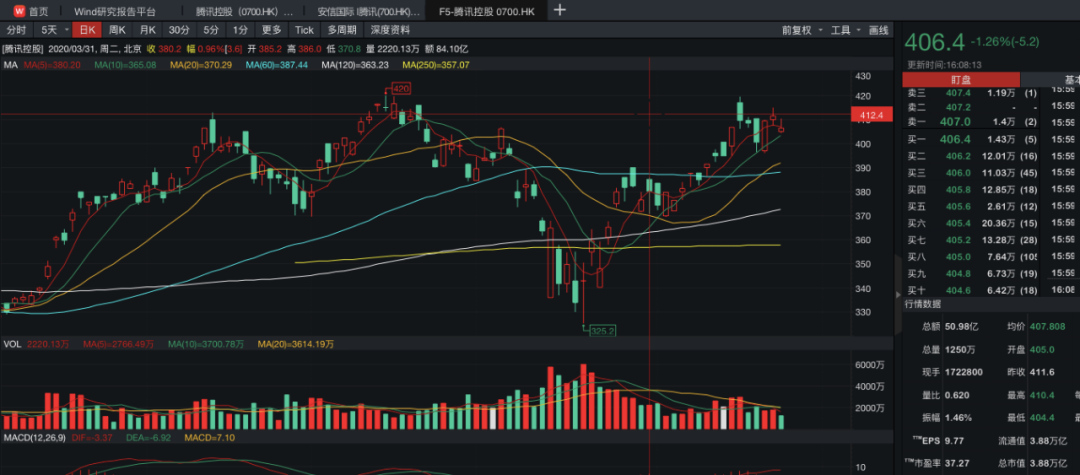1080x475 pixels.
Task: Open 深度资料 in-depth data
Action: click(x=390, y=30)
